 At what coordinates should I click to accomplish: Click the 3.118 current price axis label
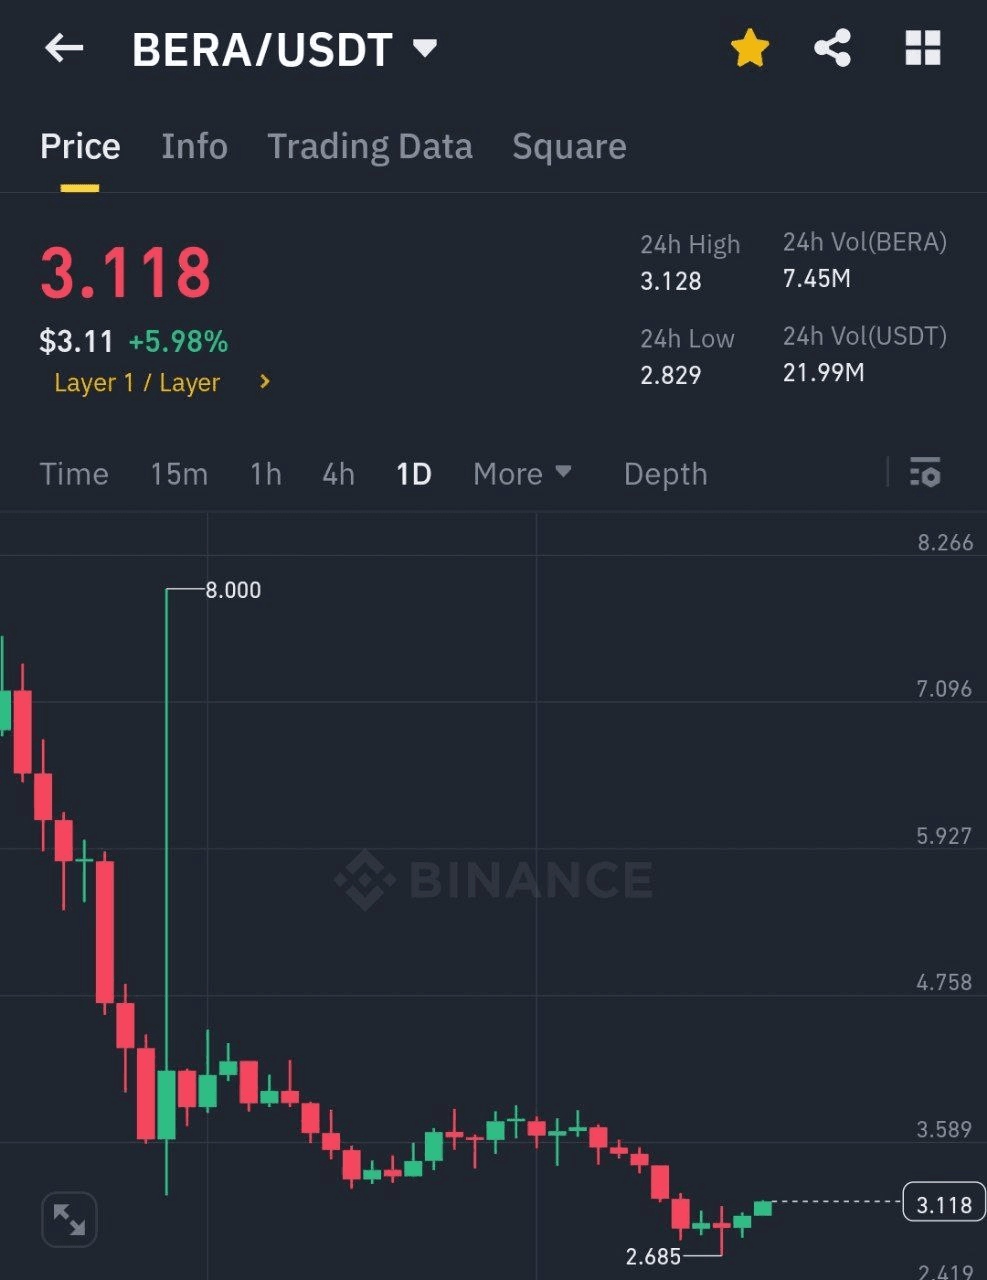[x=943, y=1204]
